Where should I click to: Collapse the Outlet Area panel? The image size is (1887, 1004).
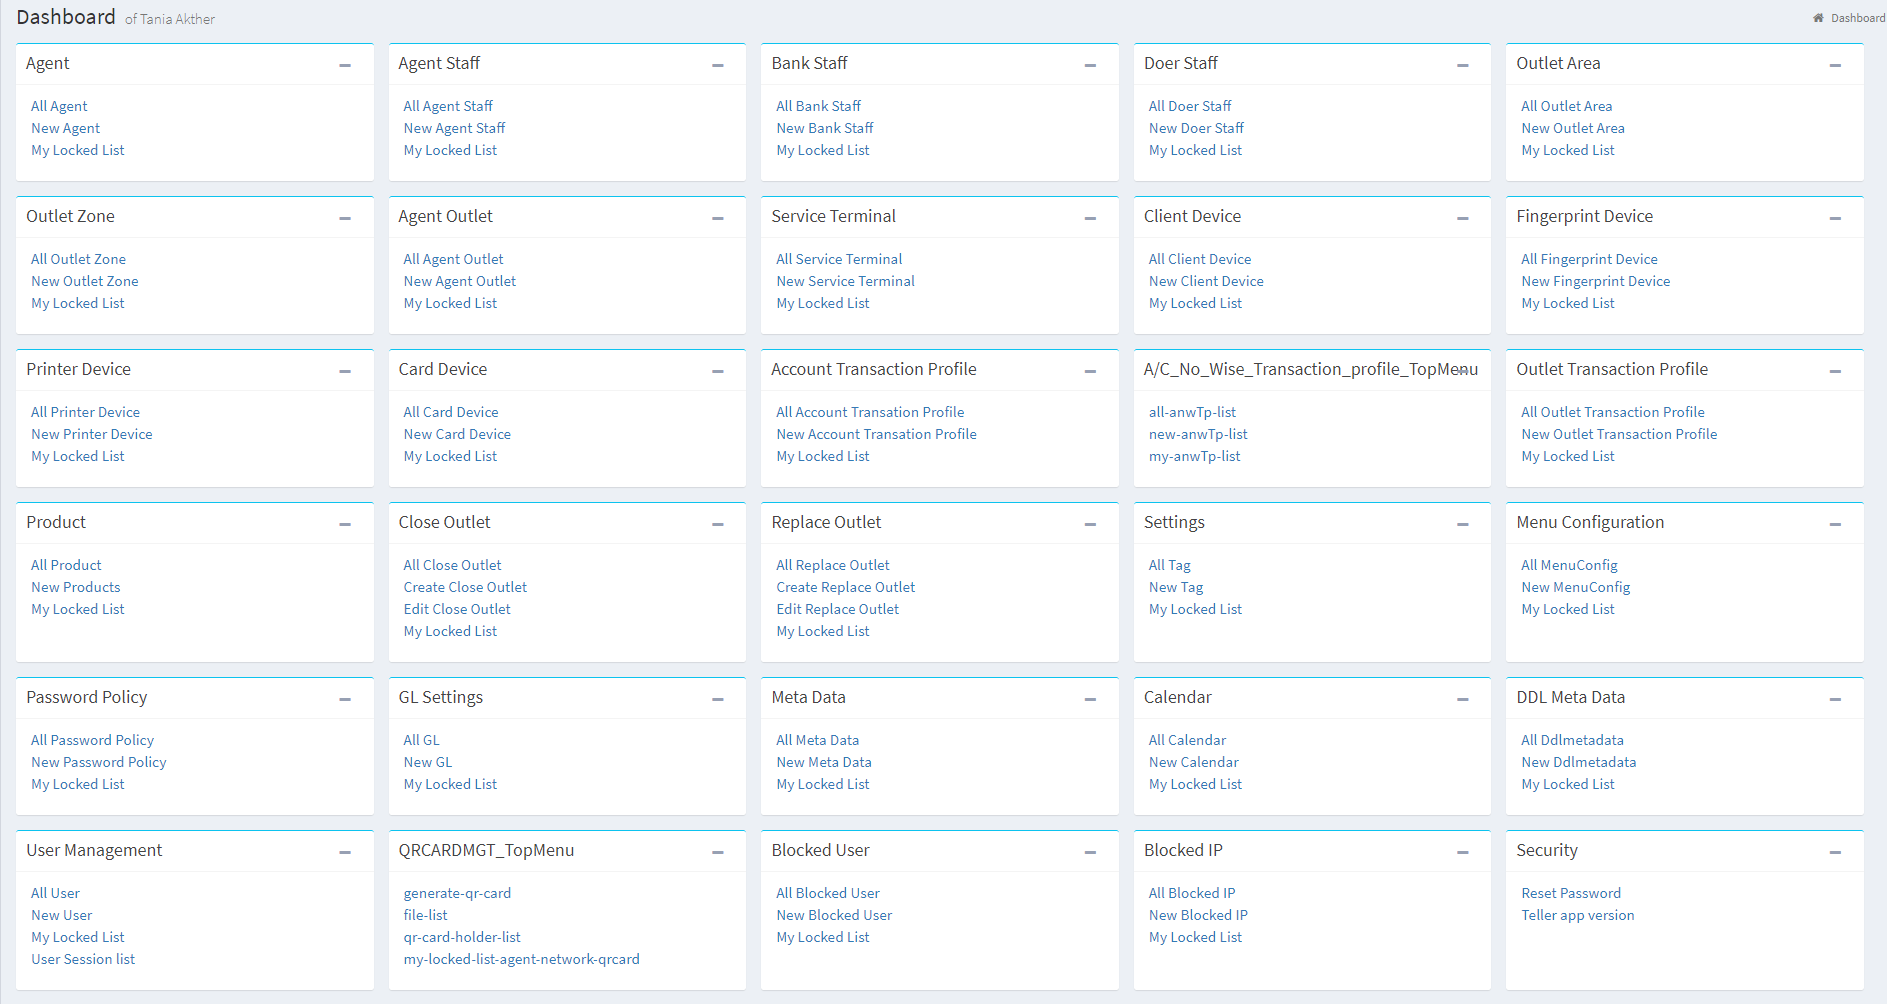[1835, 65]
